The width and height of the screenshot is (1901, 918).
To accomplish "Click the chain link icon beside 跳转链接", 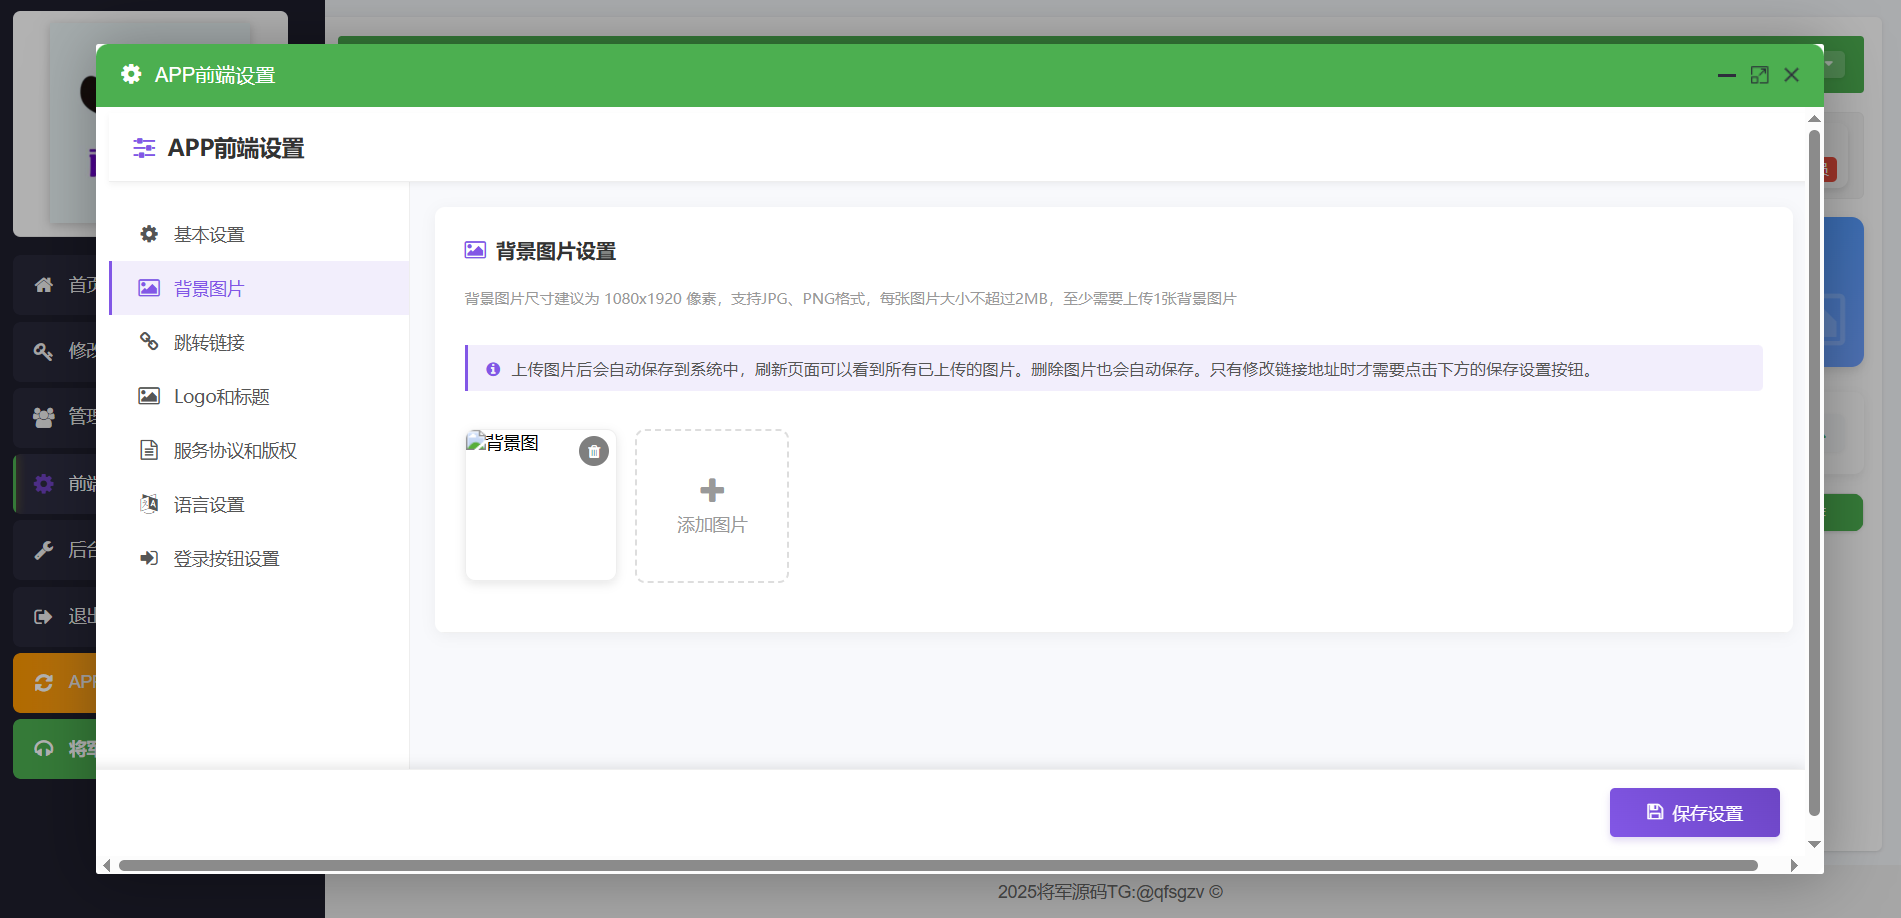I will (x=149, y=342).
